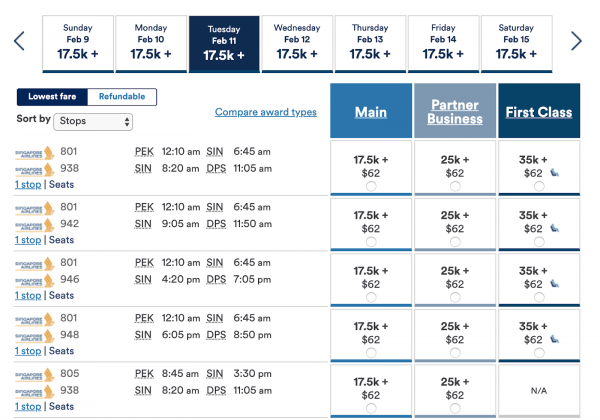Click the next week right arrow
The image size is (600, 420).
tap(576, 41)
